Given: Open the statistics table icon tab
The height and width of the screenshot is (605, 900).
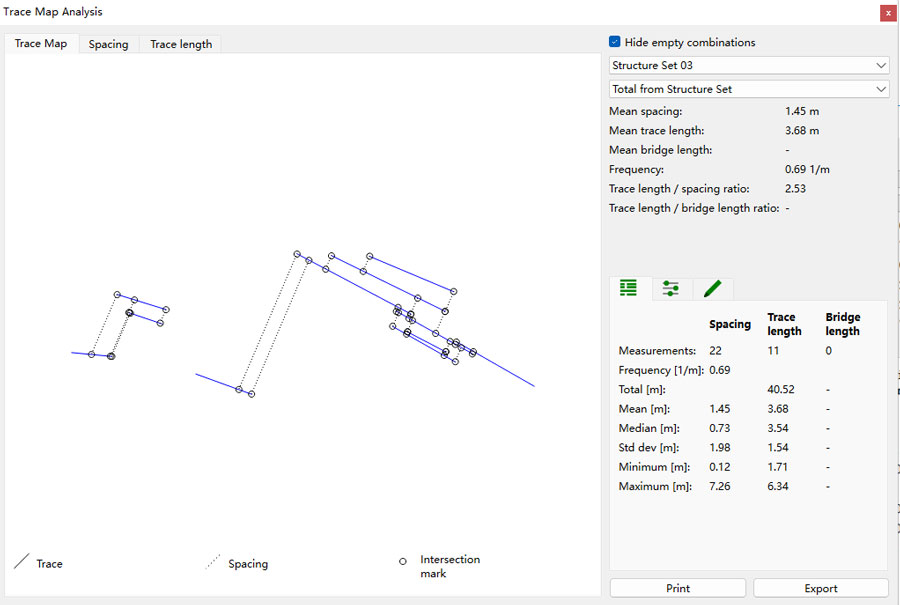Looking at the screenshot, I should tap(628, 288).
